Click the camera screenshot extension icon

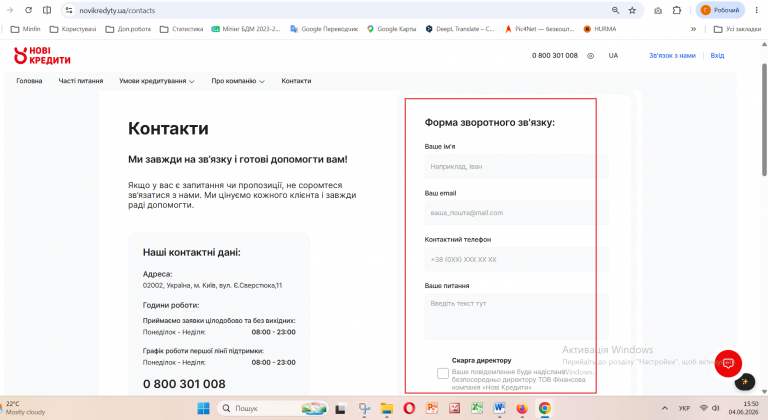click(658, 10)
